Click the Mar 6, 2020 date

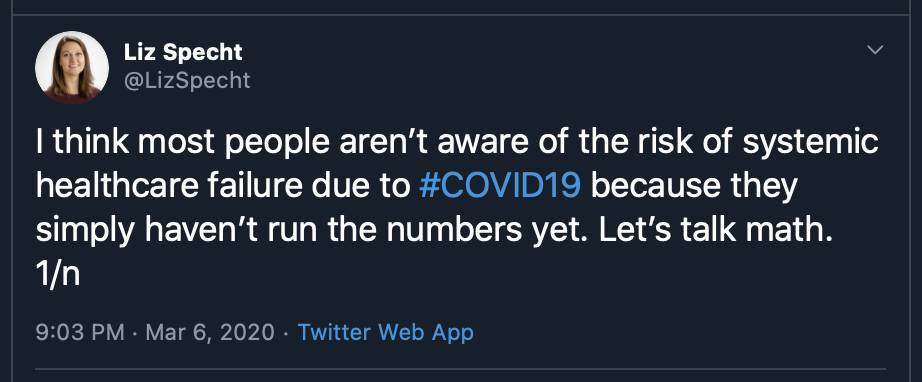coord(210,333)
